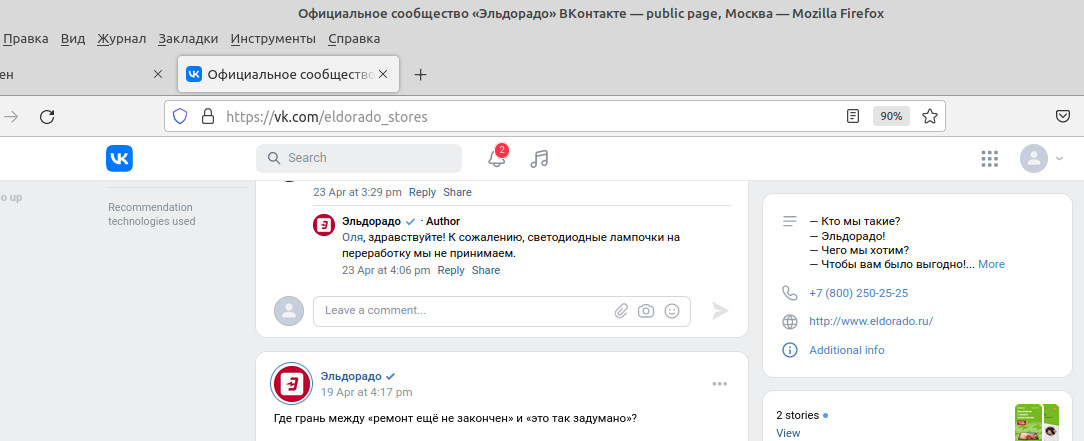The height and width of the screenshot is (441, 1084).
Task: Reply to the 23 Apr 3:29 pm comment
Action: coord(422,192)
